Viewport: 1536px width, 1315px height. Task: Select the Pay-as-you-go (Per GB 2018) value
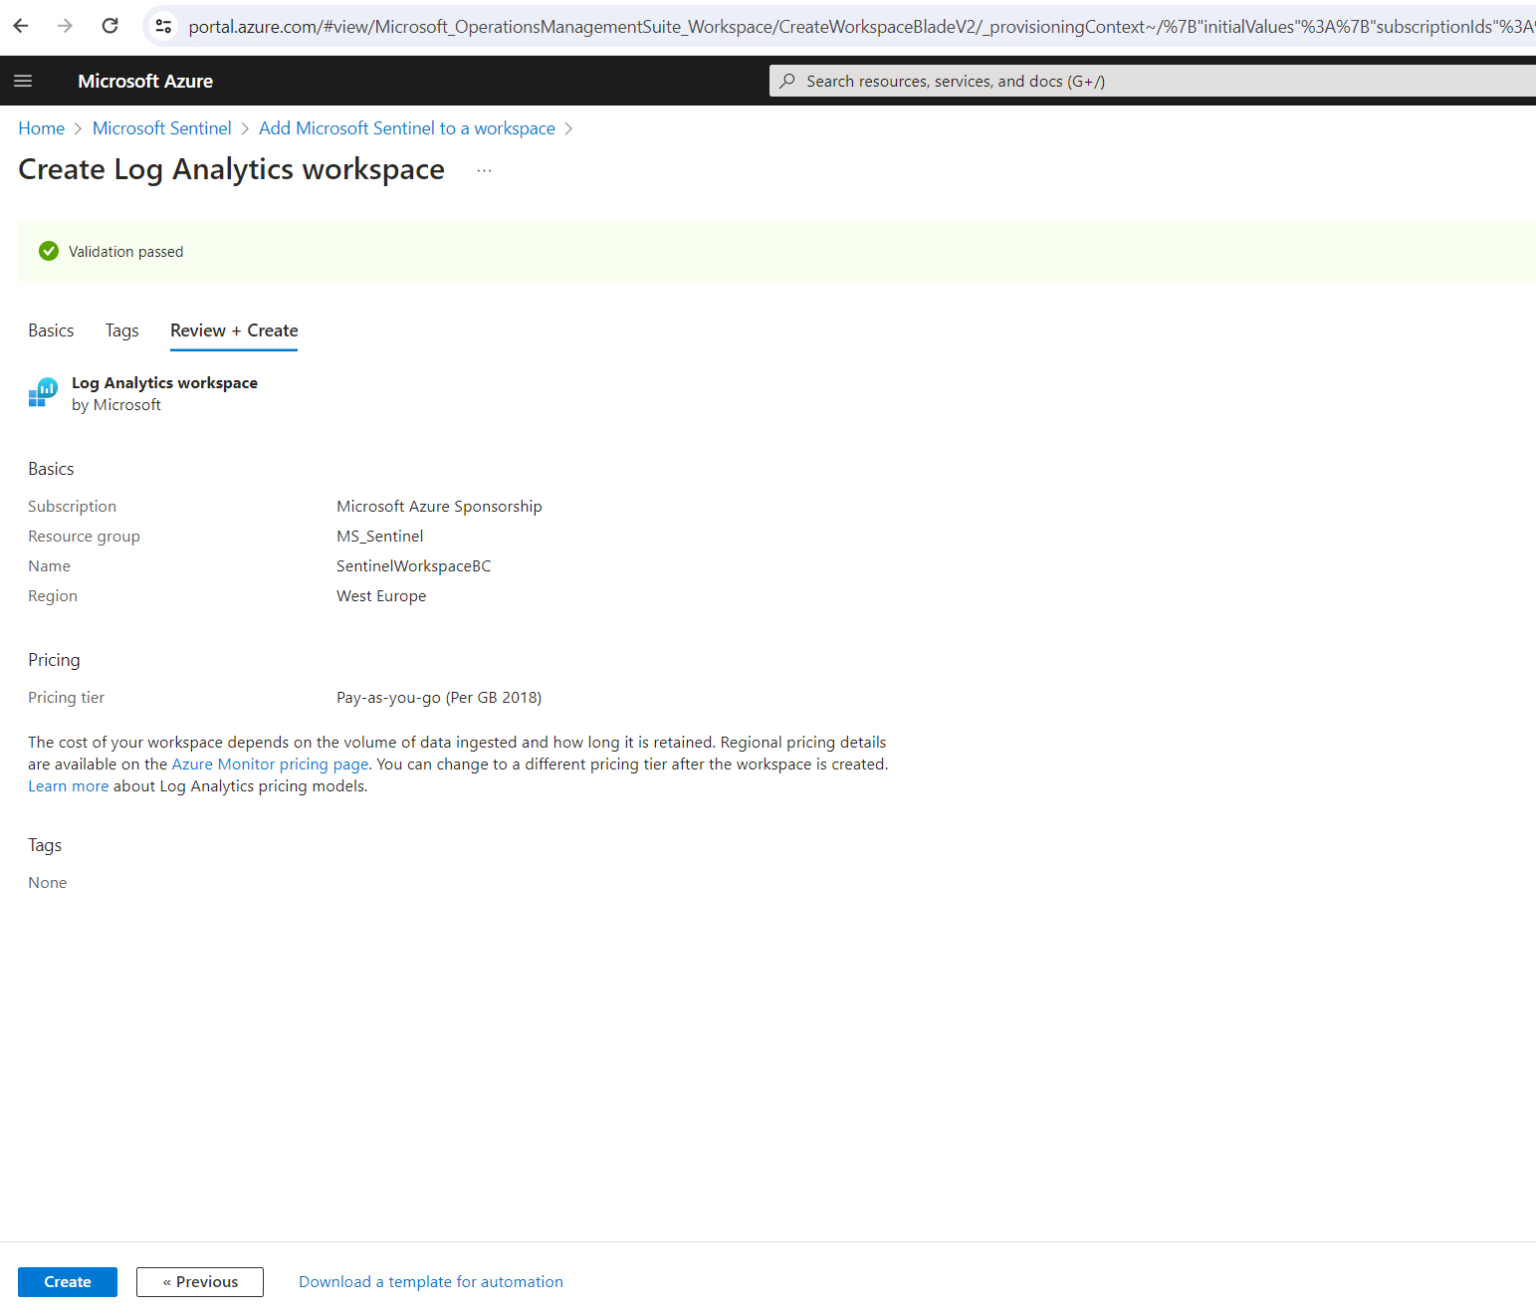tap(439, 698)
